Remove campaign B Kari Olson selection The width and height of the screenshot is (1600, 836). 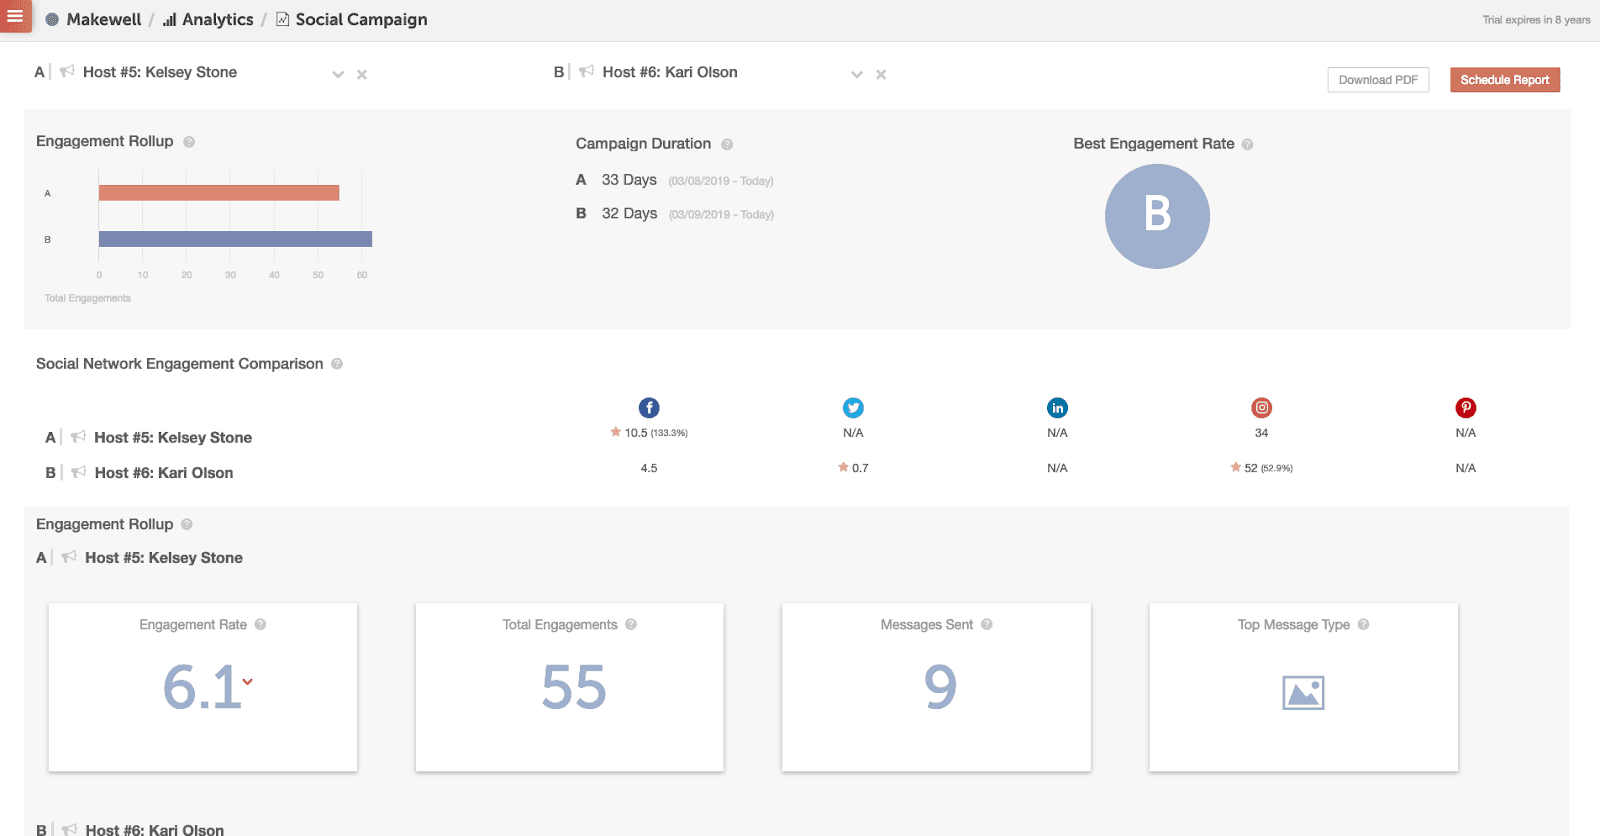[881, 75]
